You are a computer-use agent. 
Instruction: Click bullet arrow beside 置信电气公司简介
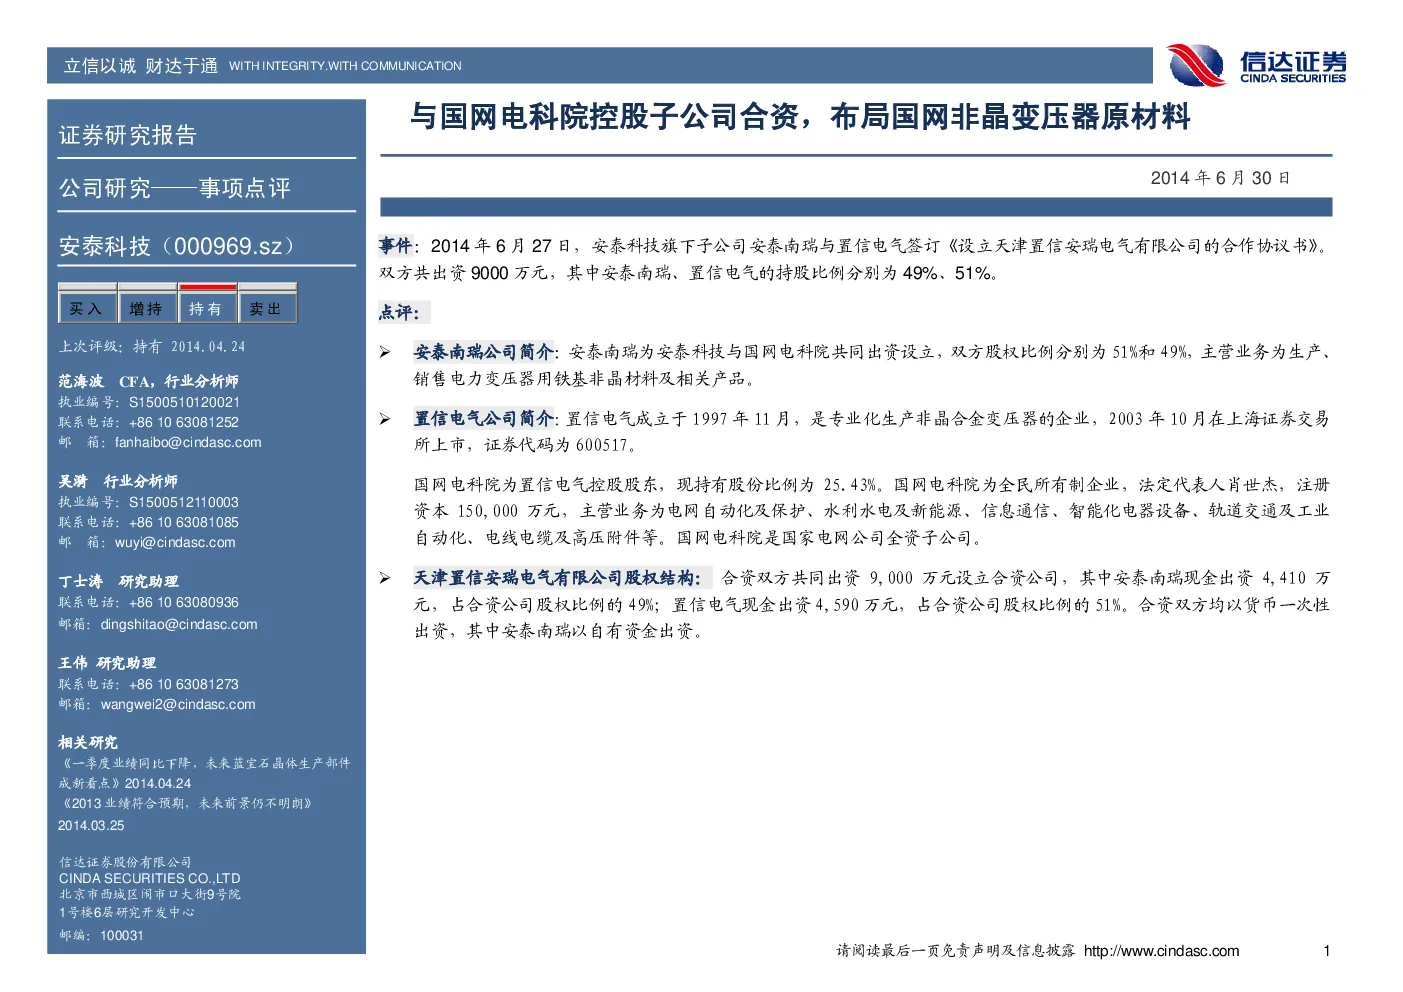pos(385,418)
